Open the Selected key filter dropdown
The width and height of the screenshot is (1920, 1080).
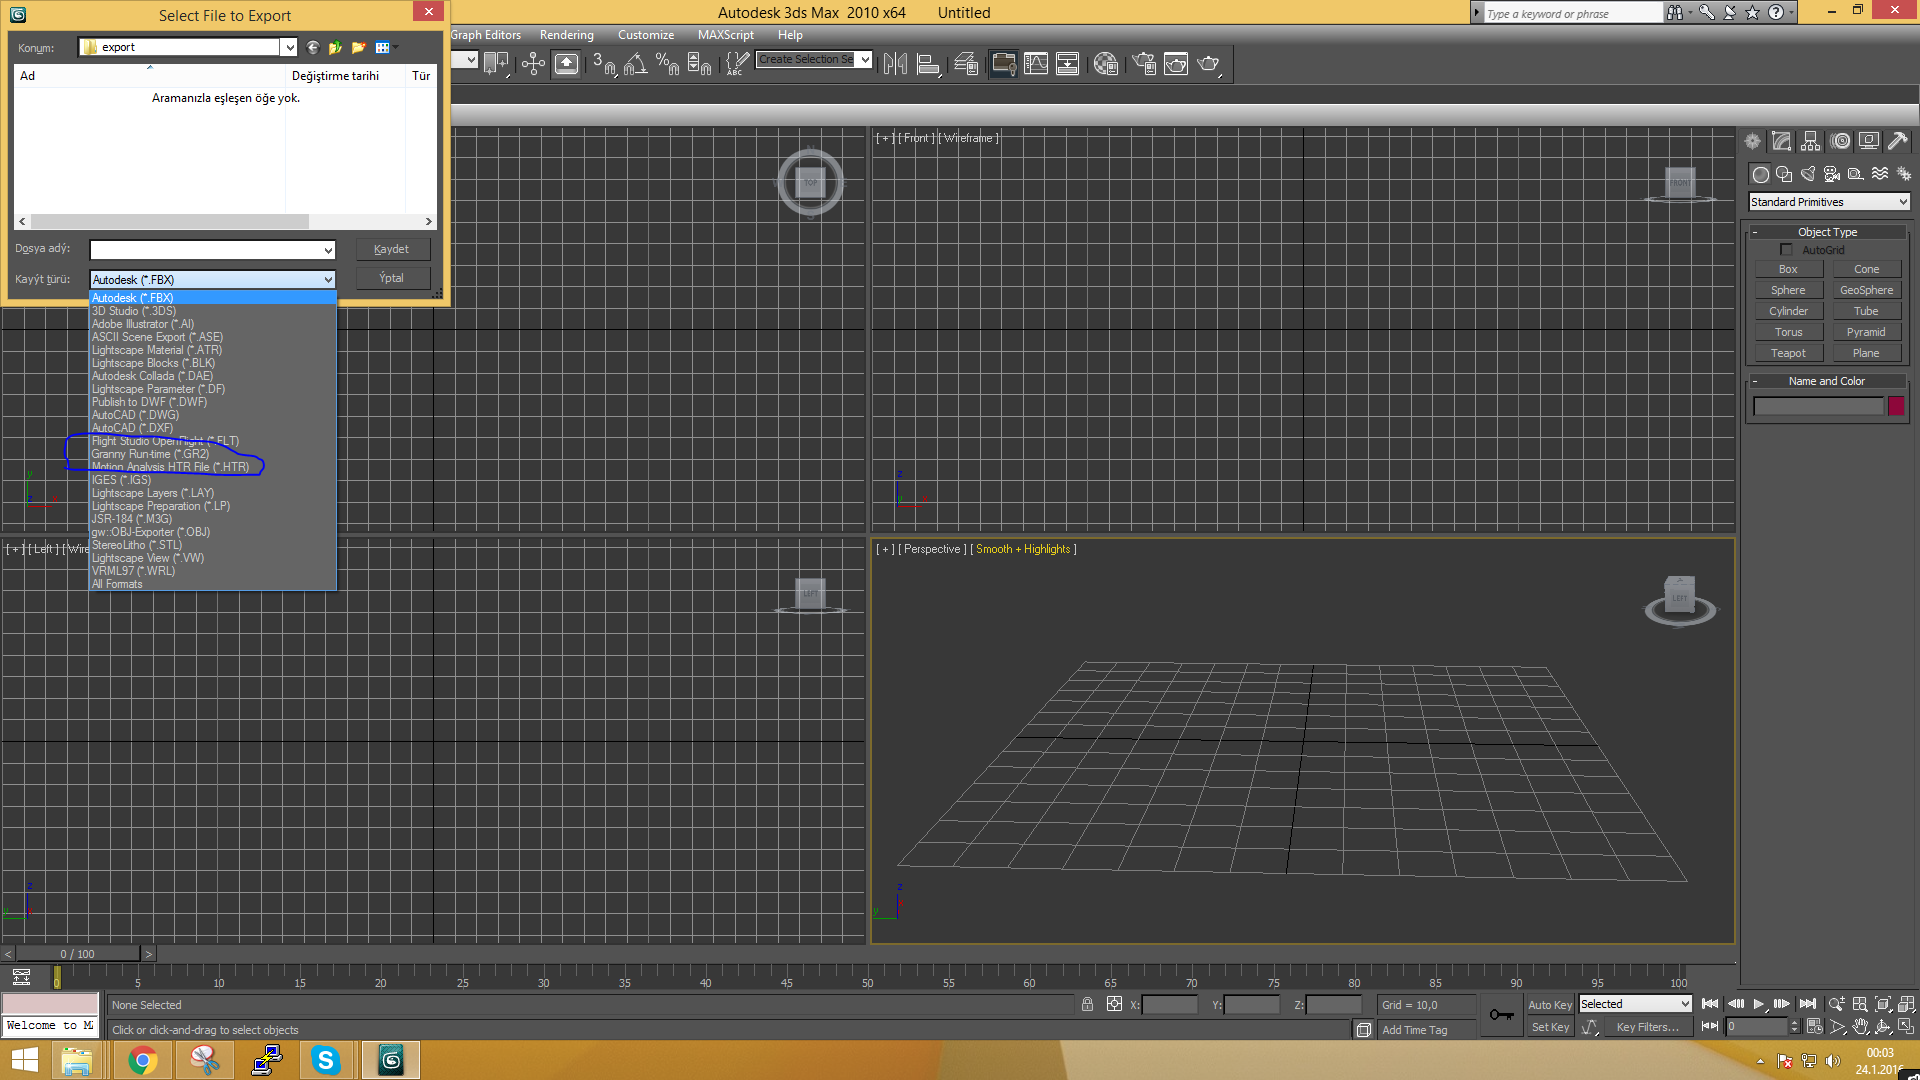1635,1004
